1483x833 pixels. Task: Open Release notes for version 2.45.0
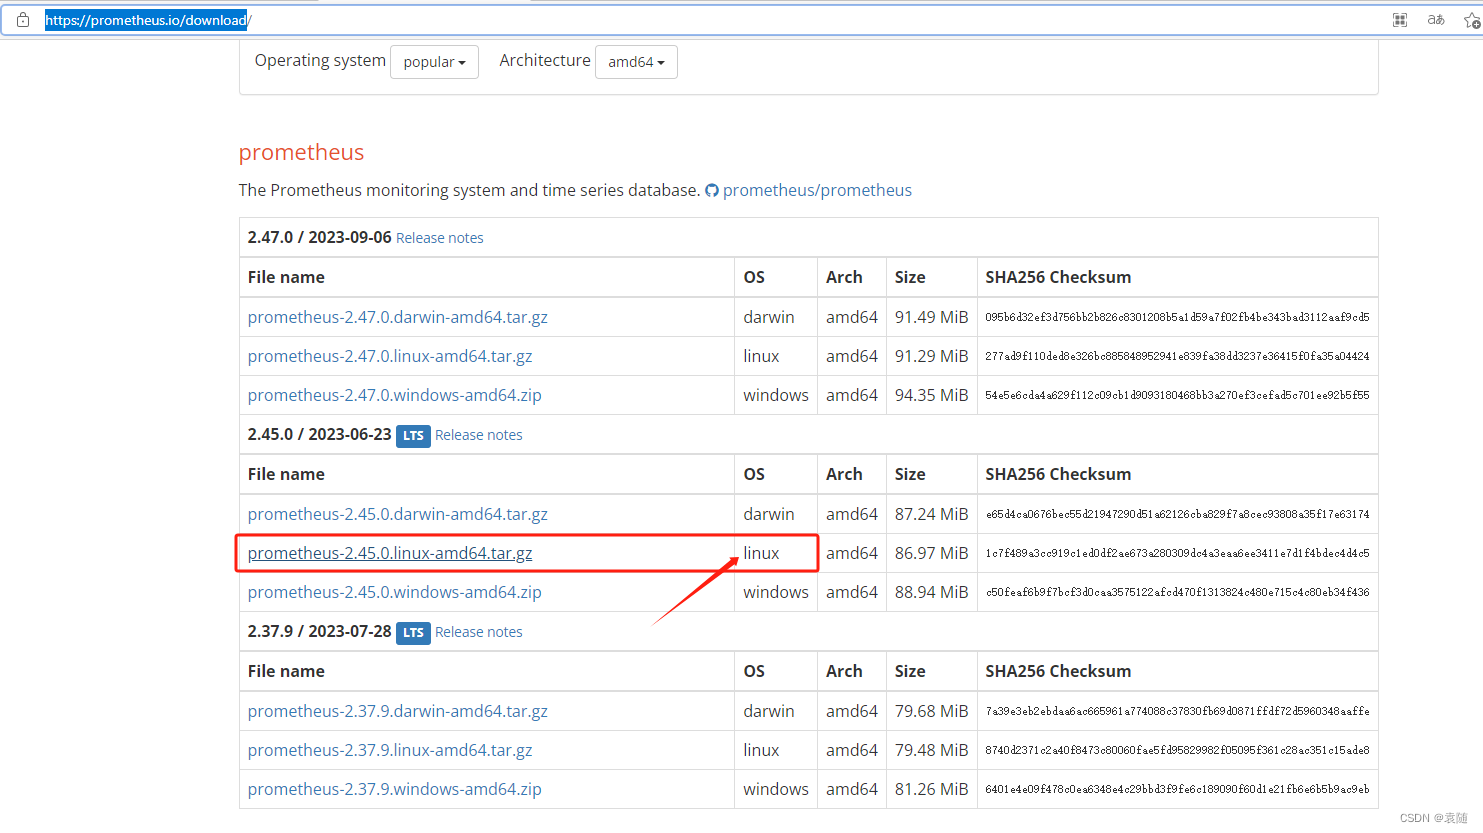pos(478,435)
